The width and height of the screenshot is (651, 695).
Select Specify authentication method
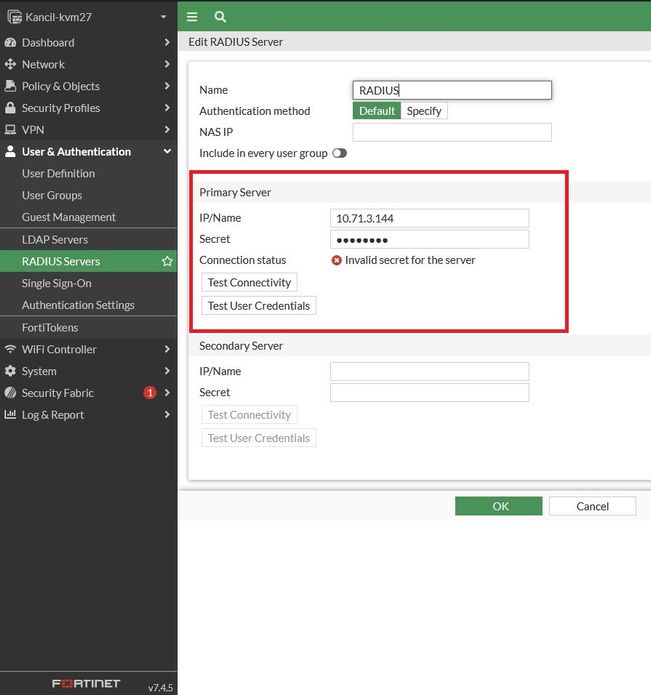tap(424, 111)
